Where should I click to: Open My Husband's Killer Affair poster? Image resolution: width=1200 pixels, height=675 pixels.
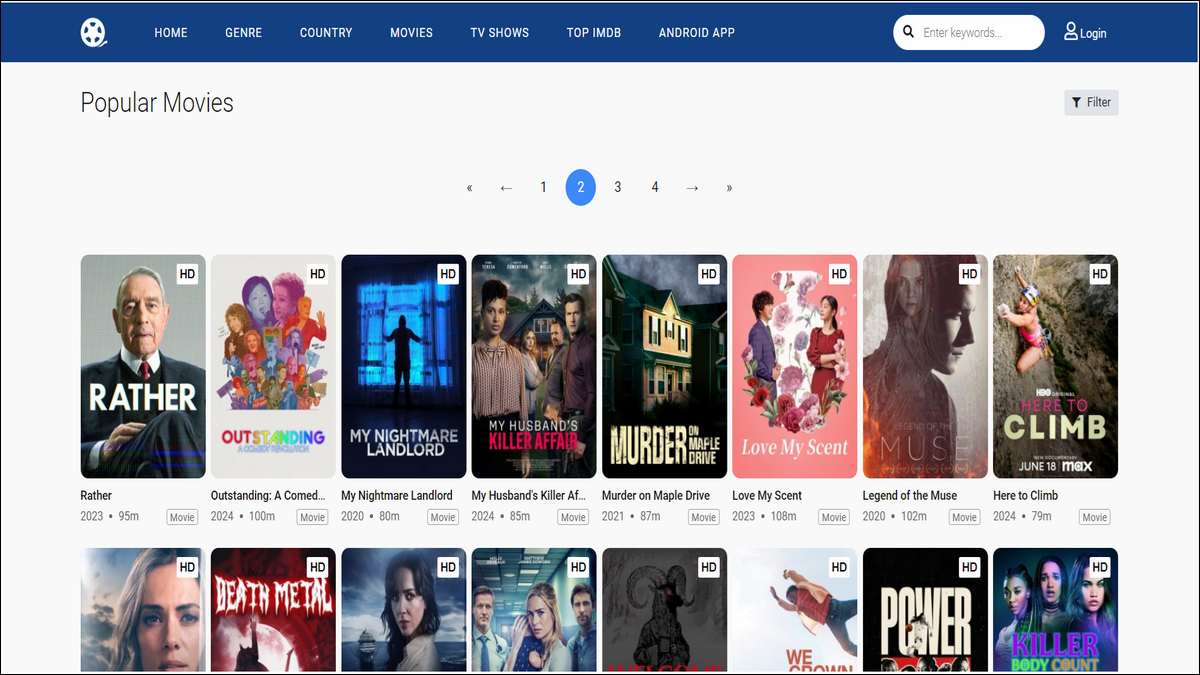tap(534, 366)
